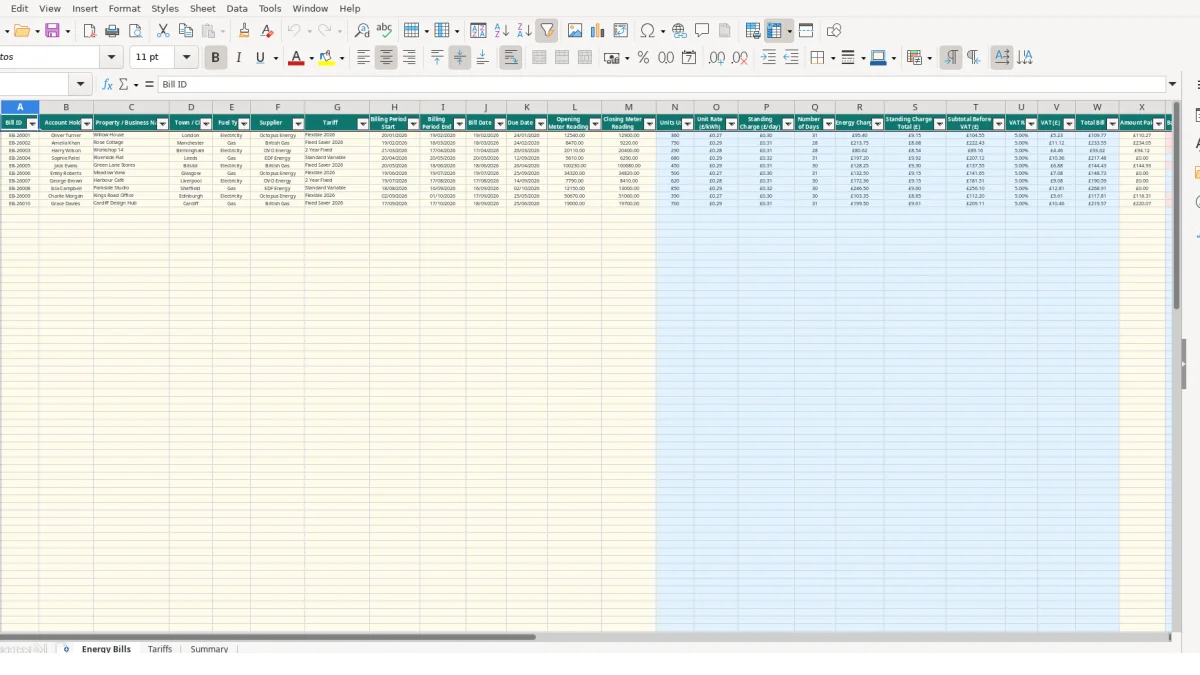Add a decimal place
The image size is (1200, 675).
point(717,58)
